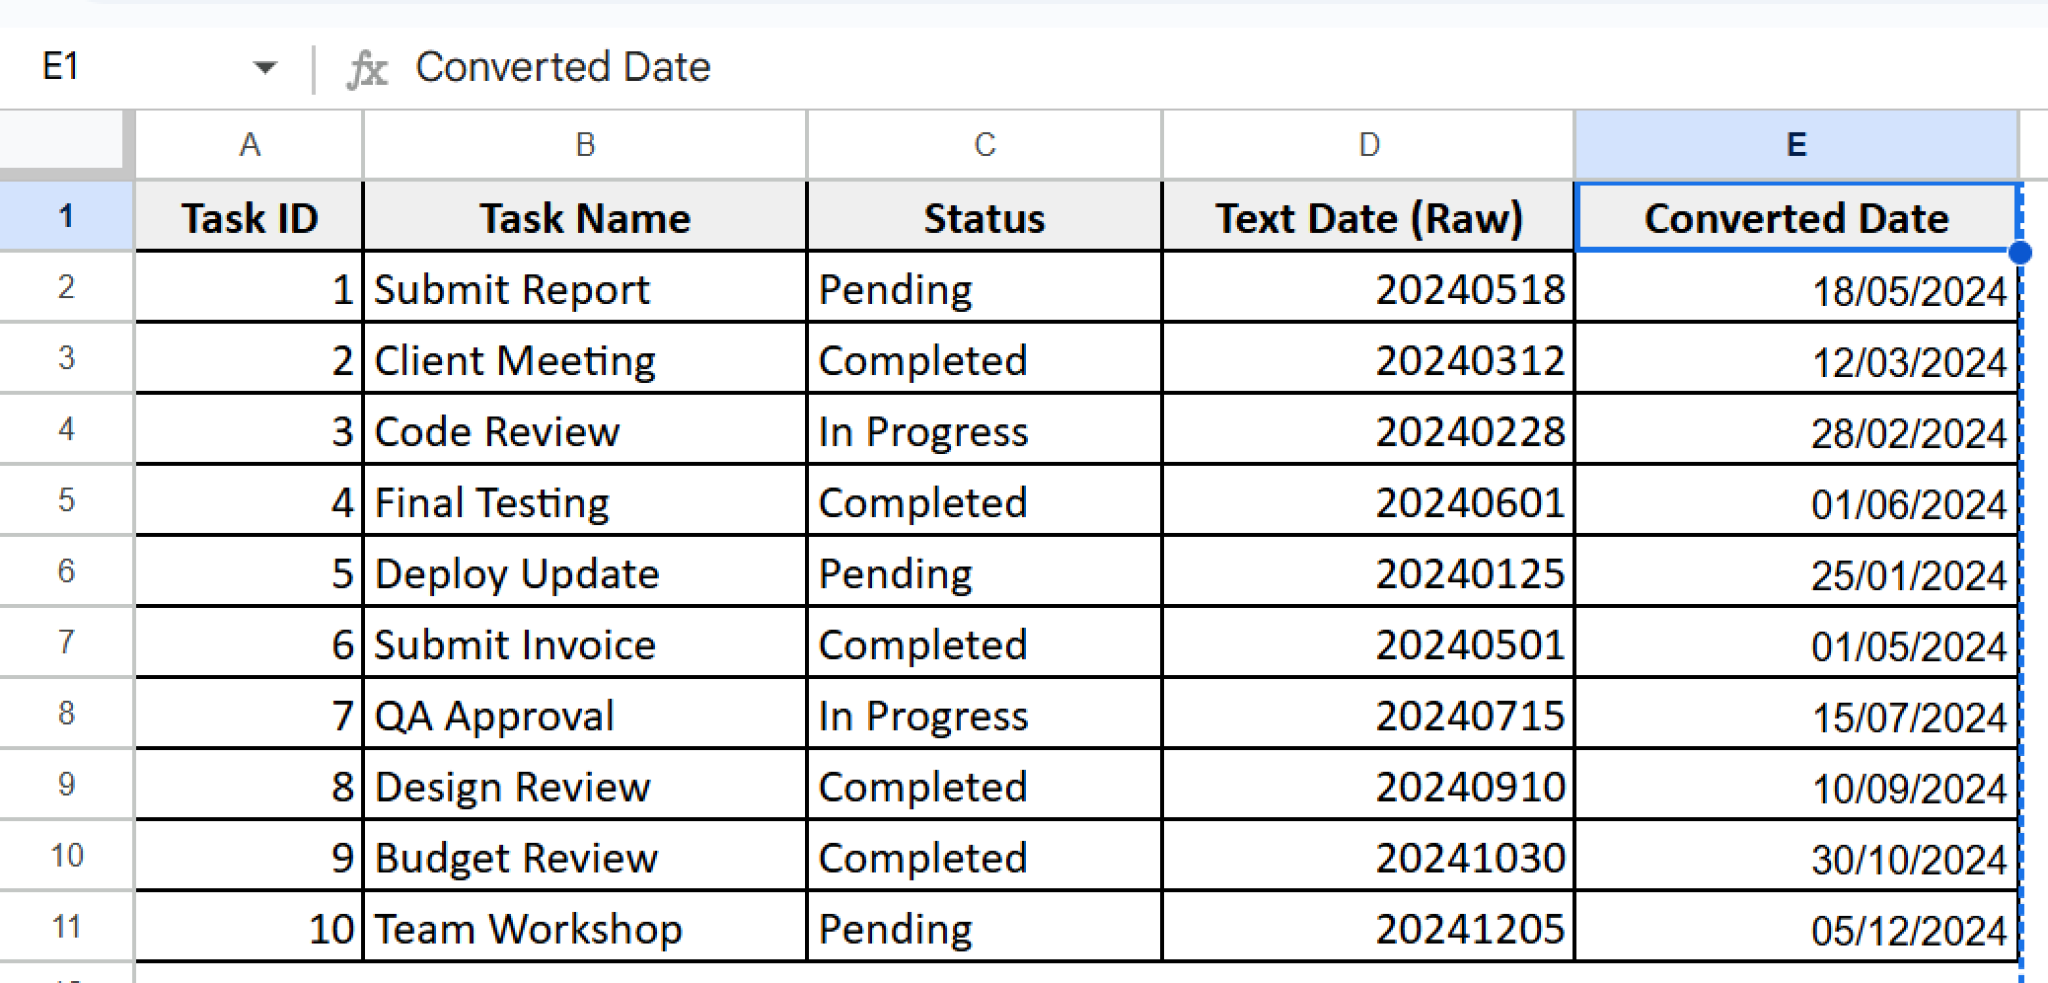Select column header E
This screenshot has height=983, width=2048.
(1797, 144)
